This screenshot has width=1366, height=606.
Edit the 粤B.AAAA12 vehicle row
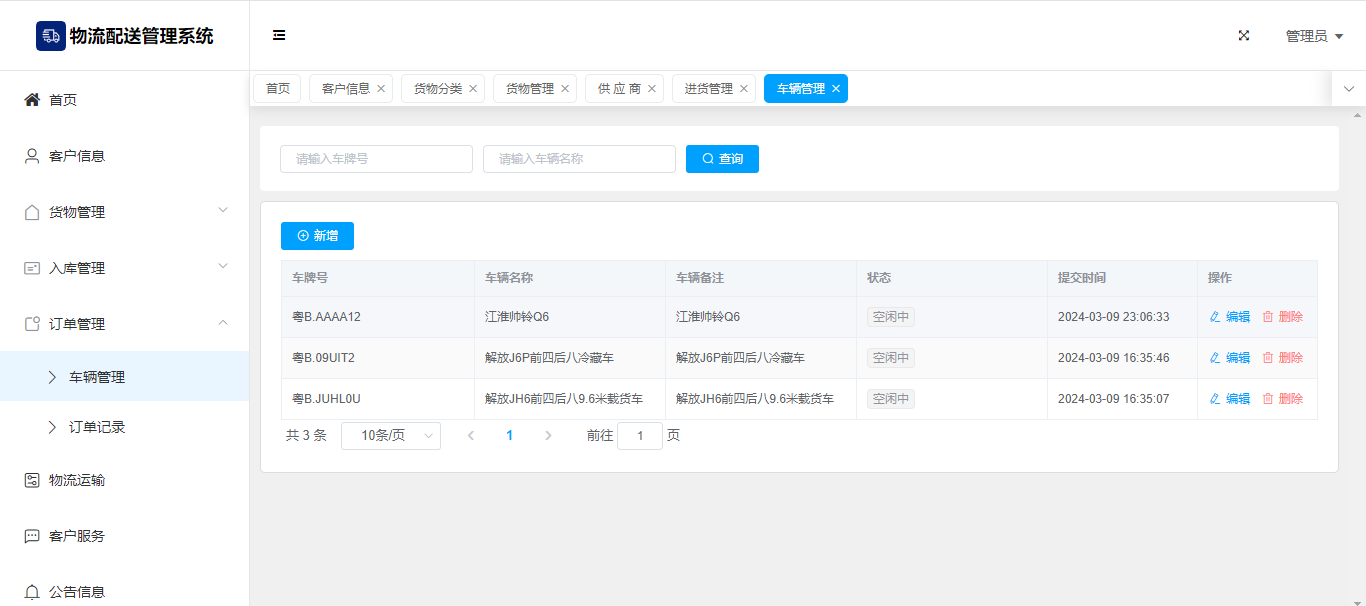pos(1230,317)
